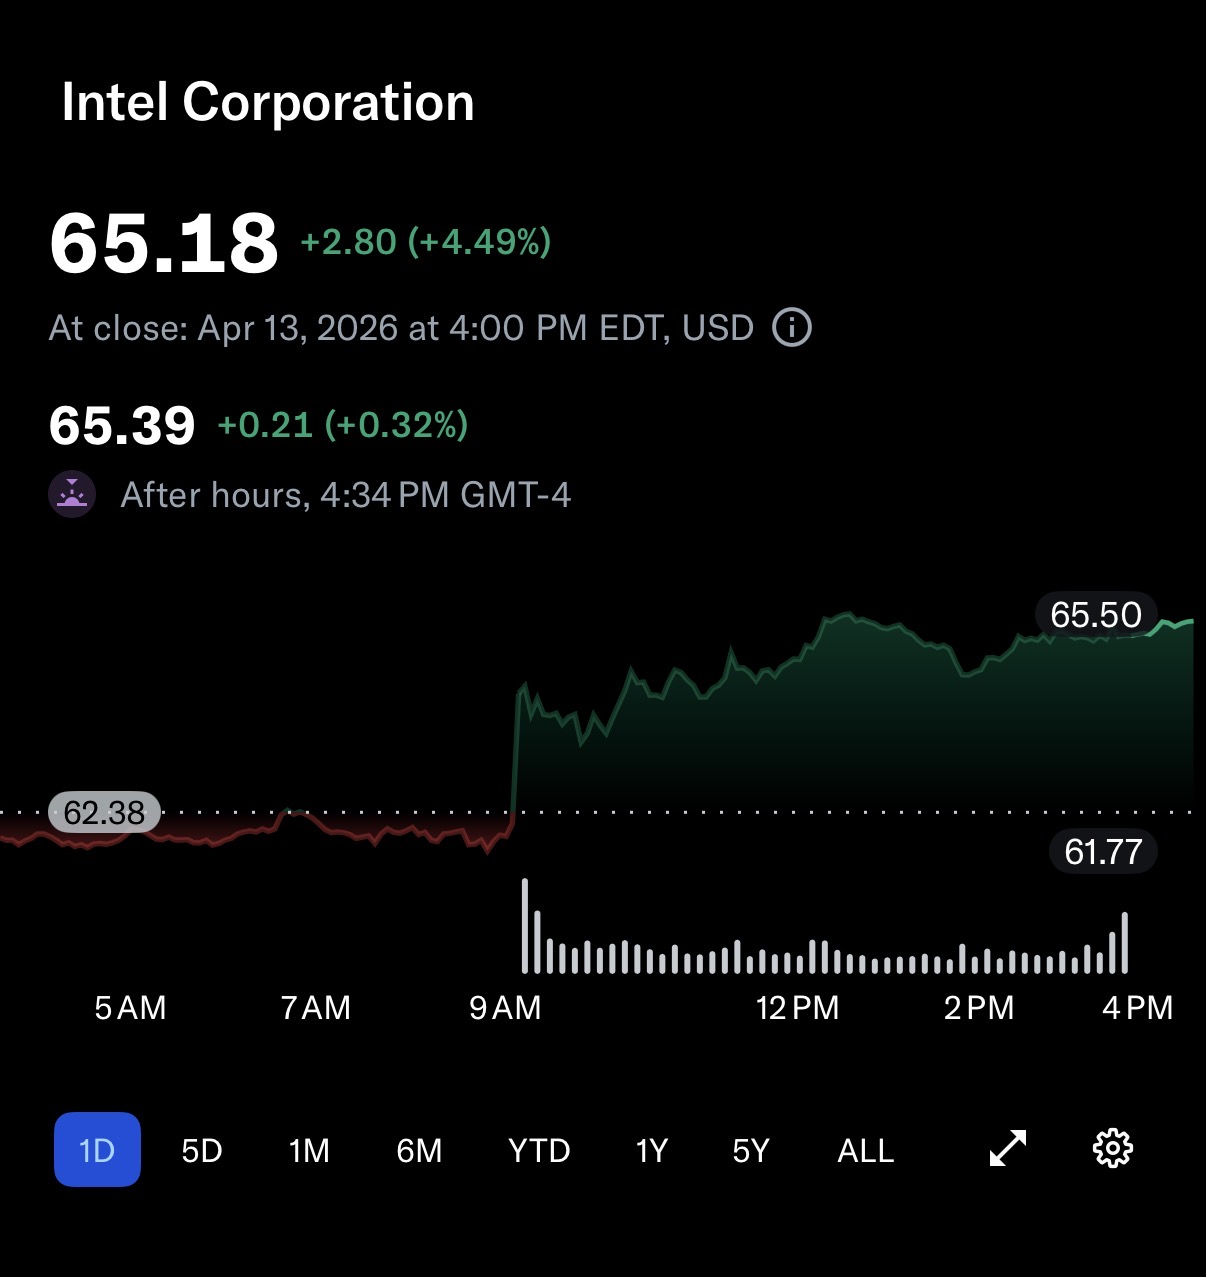Select the 5Y chart range

click(751, 1150)
